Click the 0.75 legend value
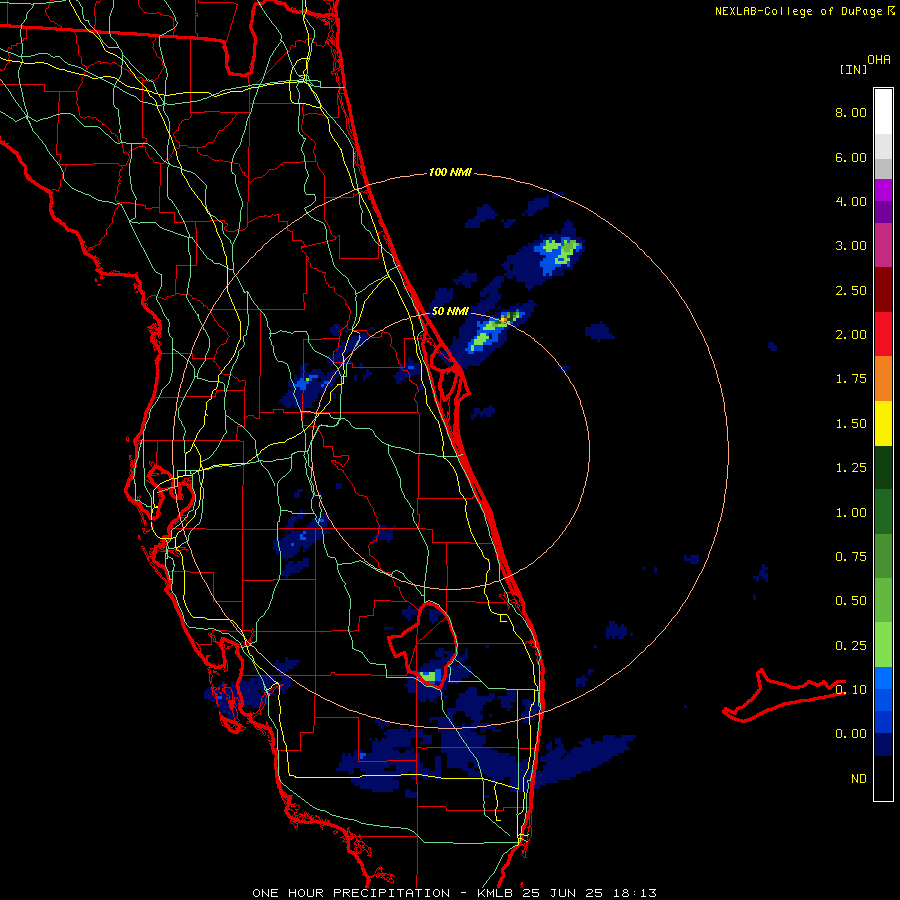 point(851,557)
